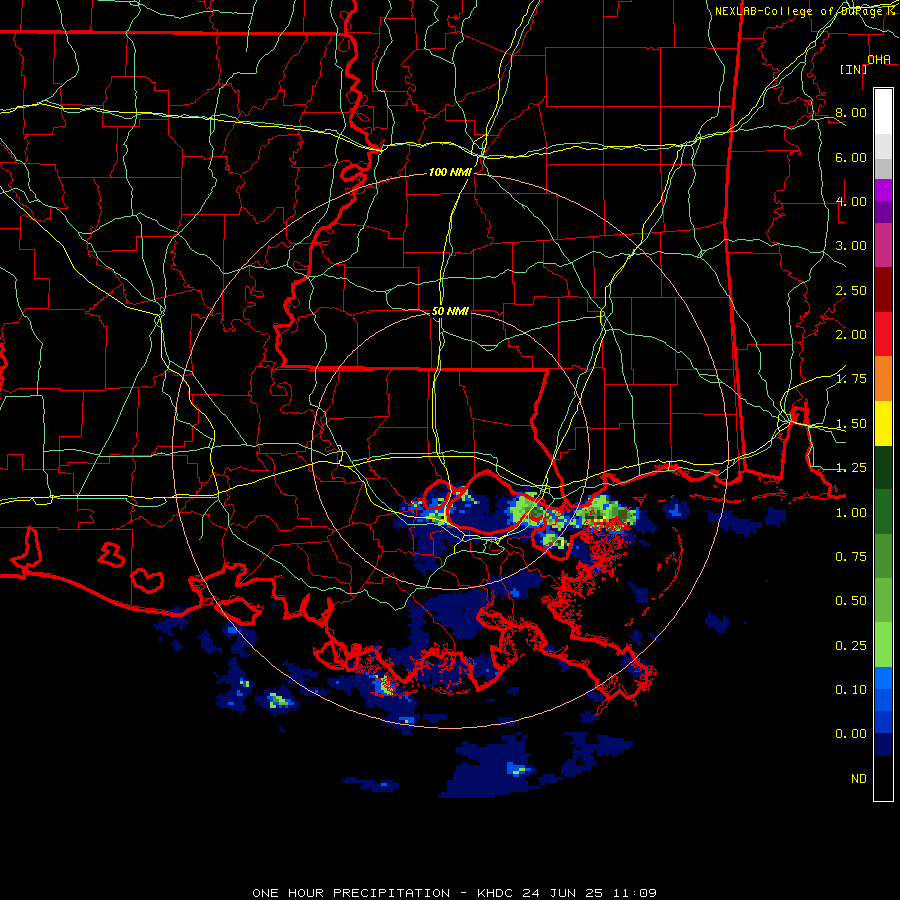The image size is (900, 900).
Task: Click the 8.00 legend value
Action: (x=851, y=112)
